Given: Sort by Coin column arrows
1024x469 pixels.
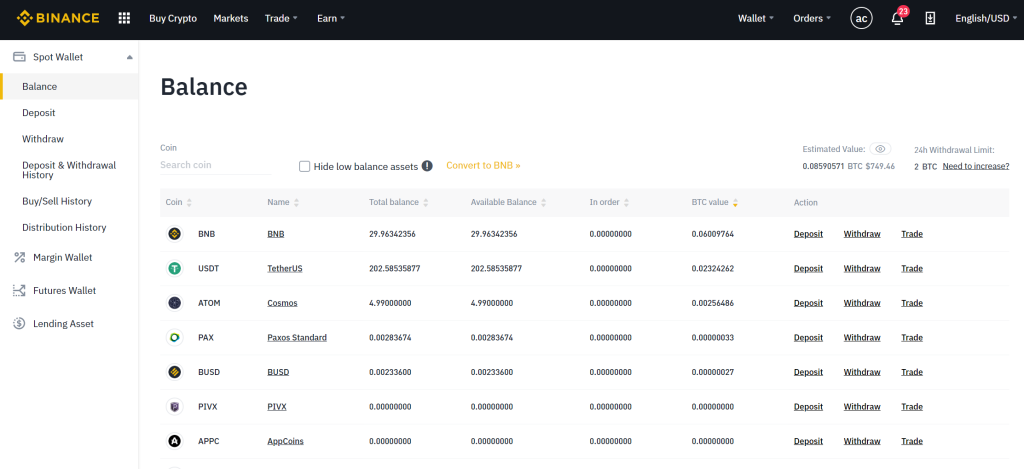Looking at the screenshot, I should (x=189, y=203).
